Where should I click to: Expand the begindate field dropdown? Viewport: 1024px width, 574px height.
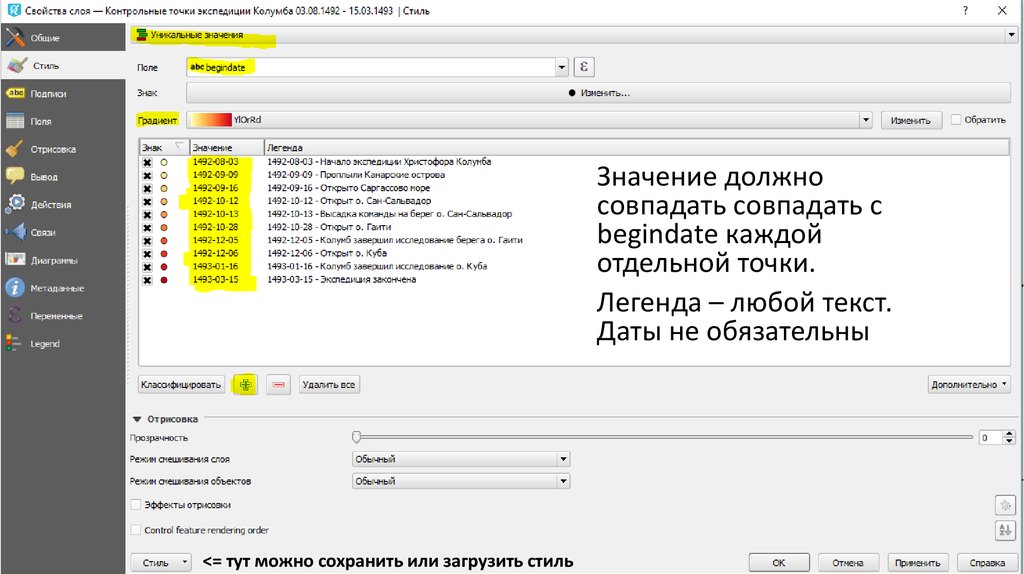(x=562, y=67)
